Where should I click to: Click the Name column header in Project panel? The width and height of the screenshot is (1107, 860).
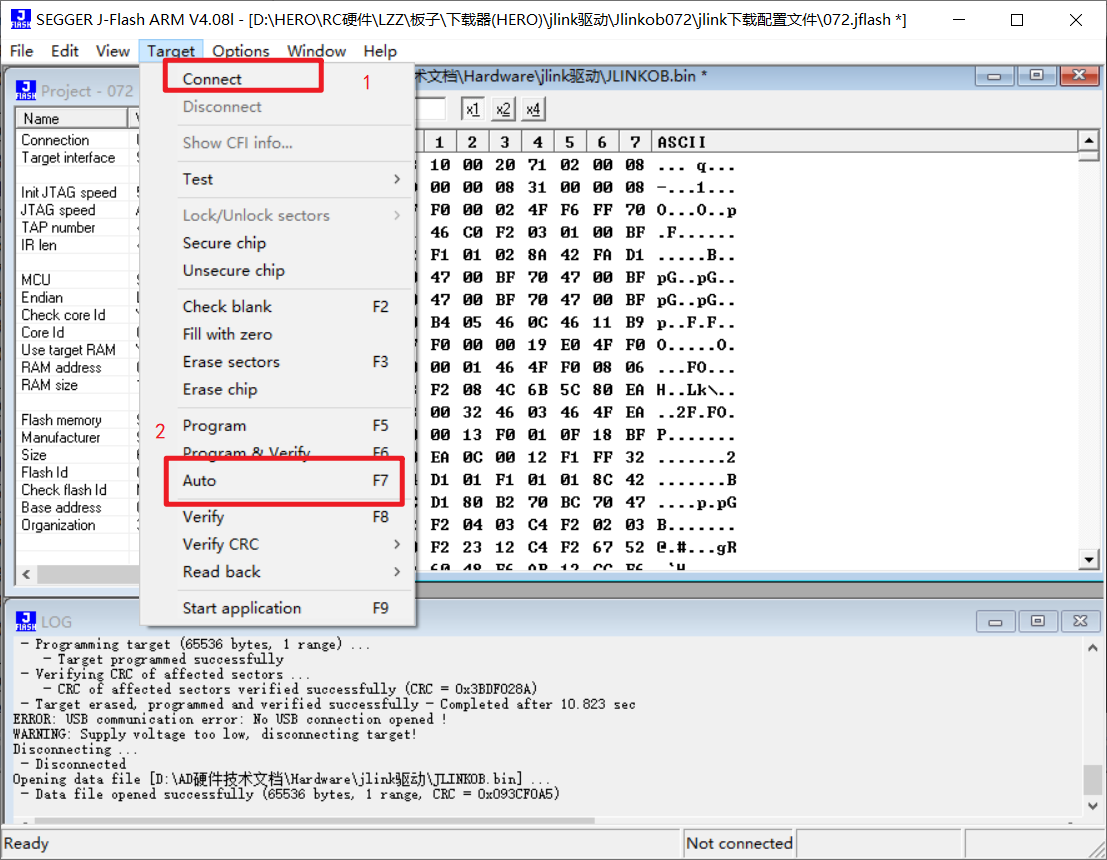72,119
